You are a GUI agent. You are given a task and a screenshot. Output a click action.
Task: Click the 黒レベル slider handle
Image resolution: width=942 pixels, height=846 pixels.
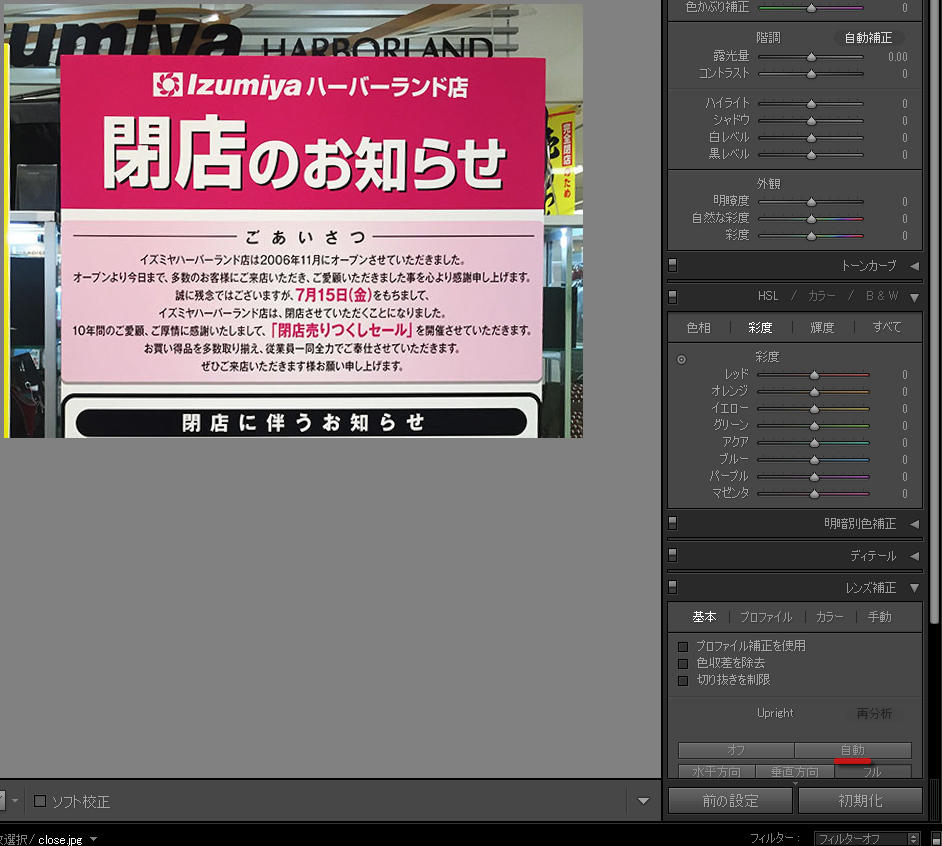click(812, 154)
